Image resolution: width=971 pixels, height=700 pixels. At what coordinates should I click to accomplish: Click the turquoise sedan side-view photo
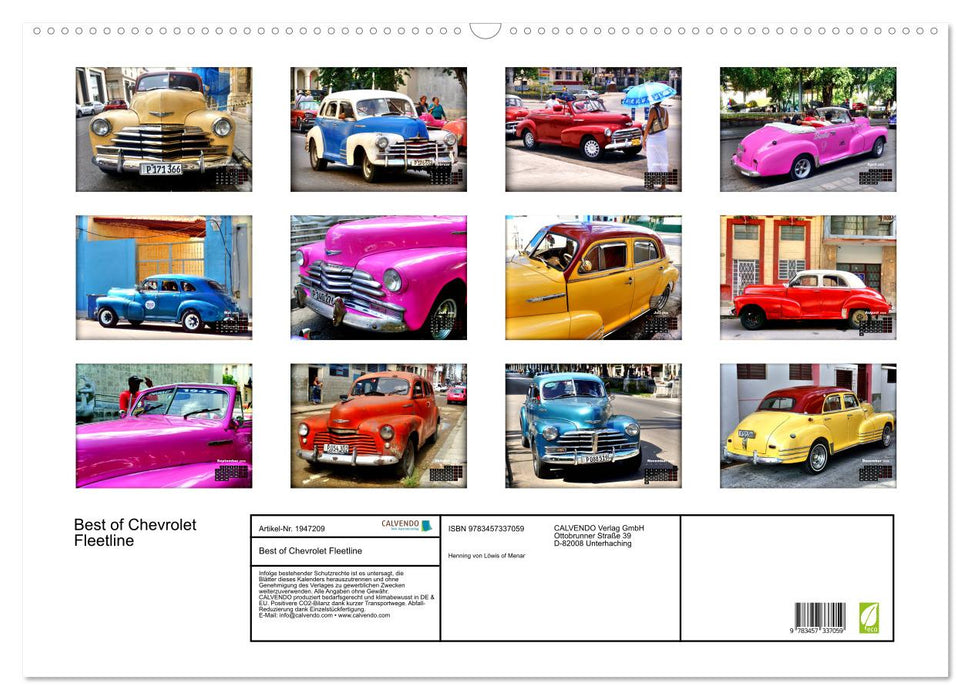594,426
